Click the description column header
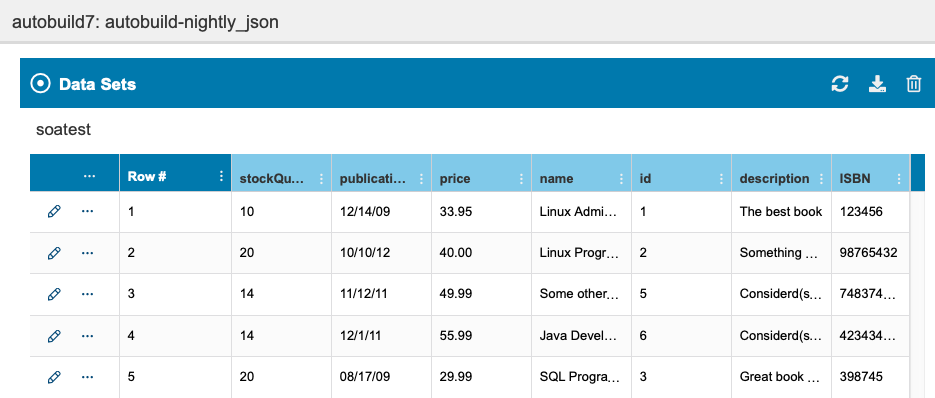Image resolution: width=935 pixels, height=398 pixels. (x=775, y=178)
